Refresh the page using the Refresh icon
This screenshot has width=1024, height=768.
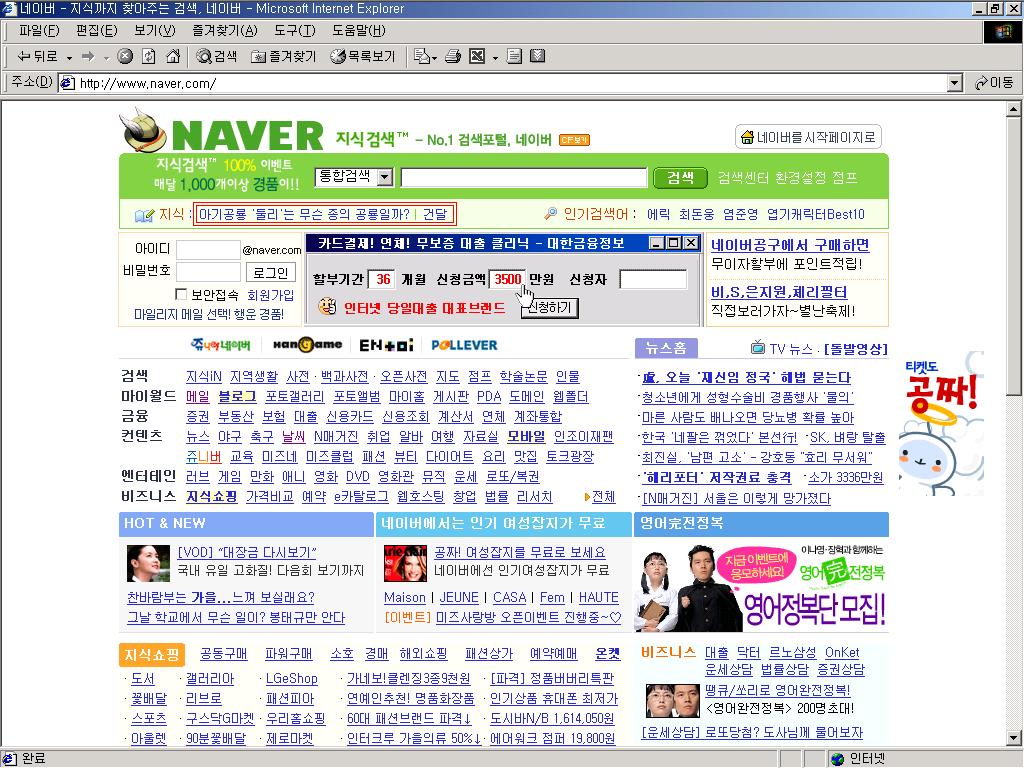[x=149, y=57]
